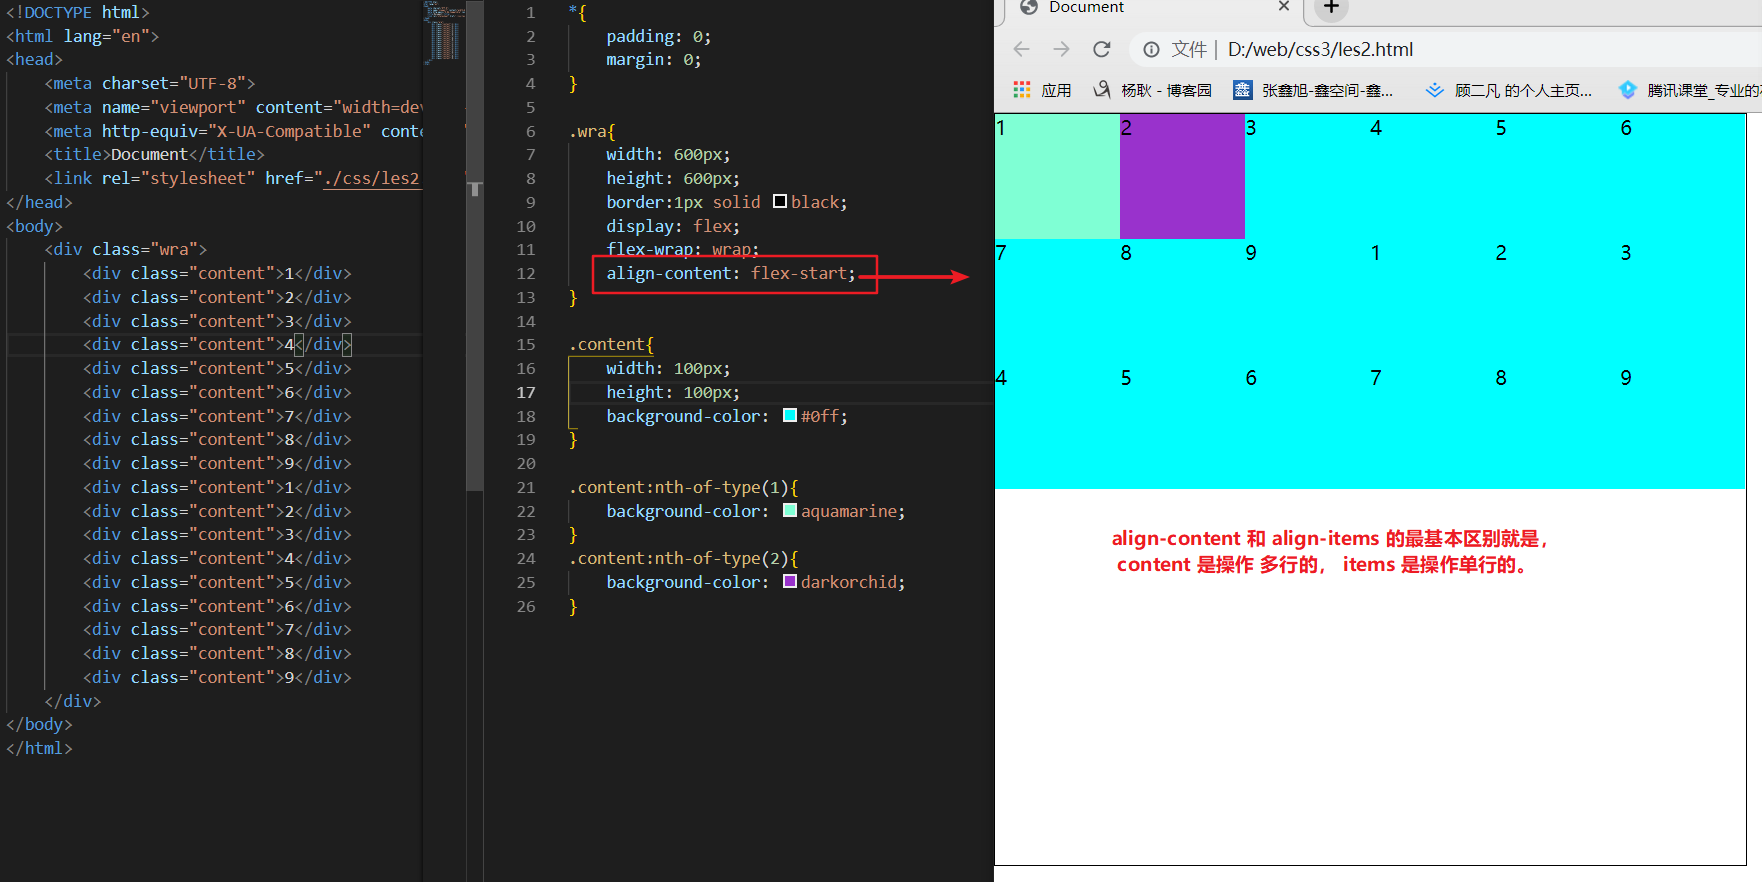Open the #0ff background color swatch
The height and width of the screenshot is (882, 1762).
[x=790, y=416]
